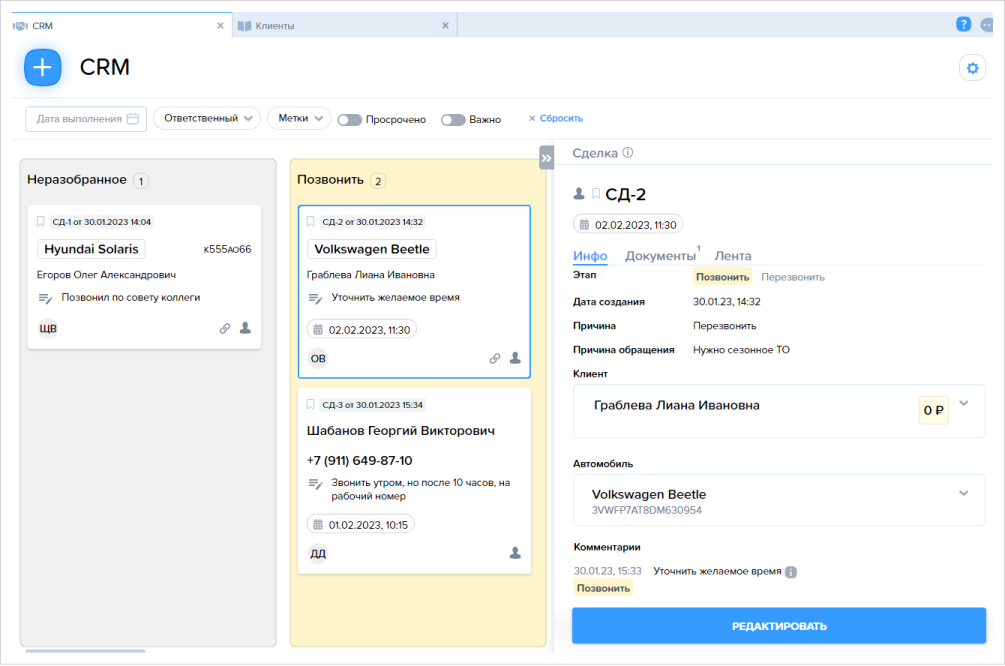Click the РЕДАКТИРОВАТЬ button
Image resolution: width=1005 pixels, height=666 pixels.
pyautogui.click(x=779, y=626)
